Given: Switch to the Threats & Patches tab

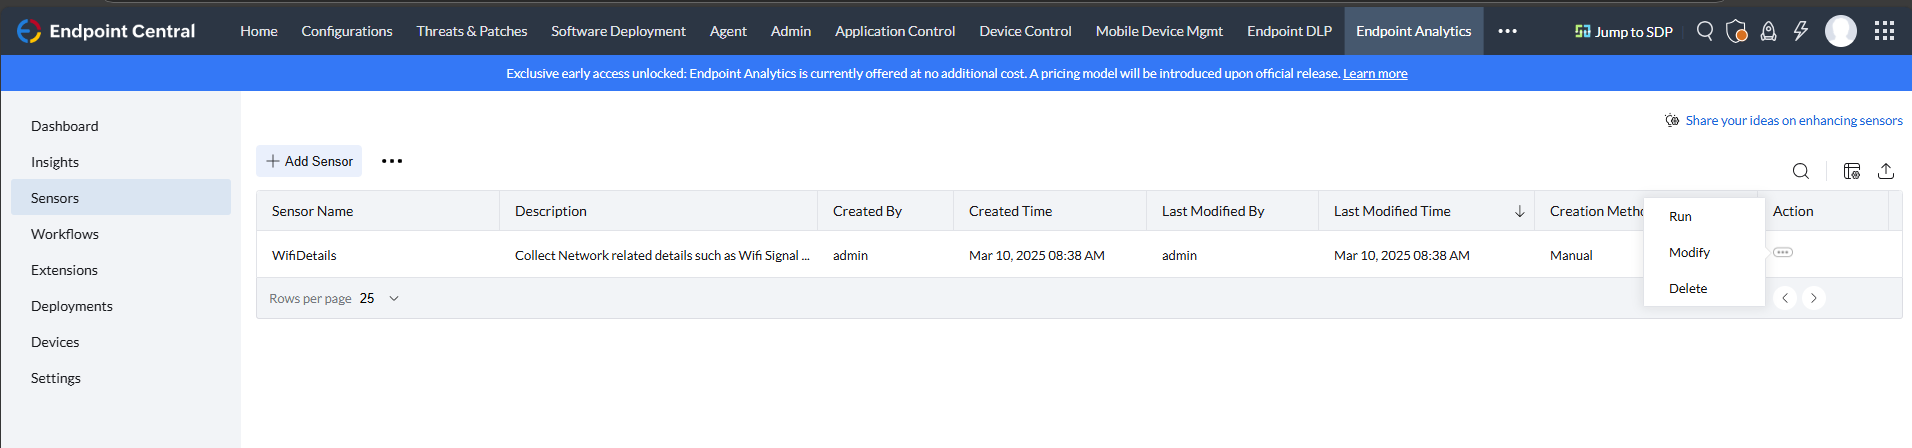Looking at the screenshot, I should click(x=472, y=31).
